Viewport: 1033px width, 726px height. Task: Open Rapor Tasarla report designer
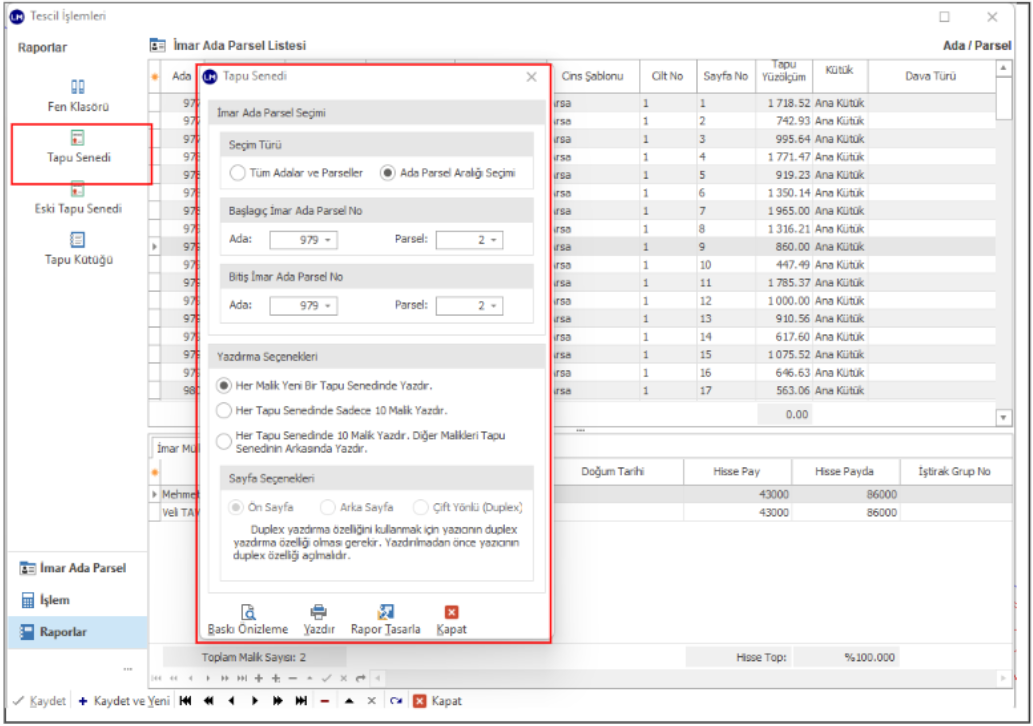click(x=385, y=612)
